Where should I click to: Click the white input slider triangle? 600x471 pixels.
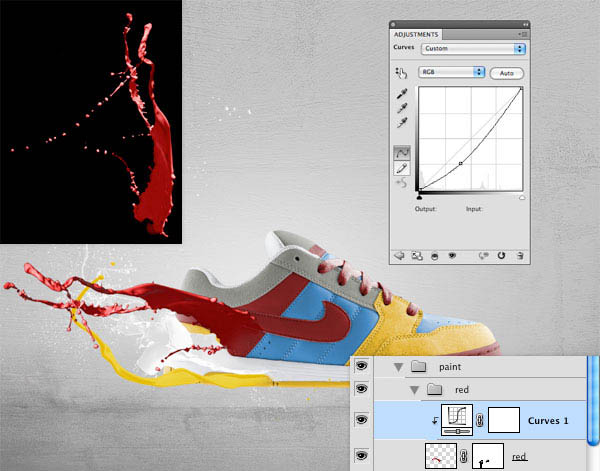pyautogui.click(x=522, y=197)
